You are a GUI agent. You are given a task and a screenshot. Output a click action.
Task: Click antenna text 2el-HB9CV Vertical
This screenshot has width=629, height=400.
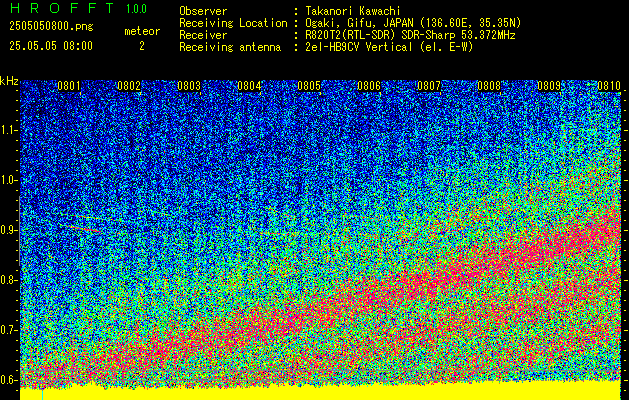click(359, 47)
